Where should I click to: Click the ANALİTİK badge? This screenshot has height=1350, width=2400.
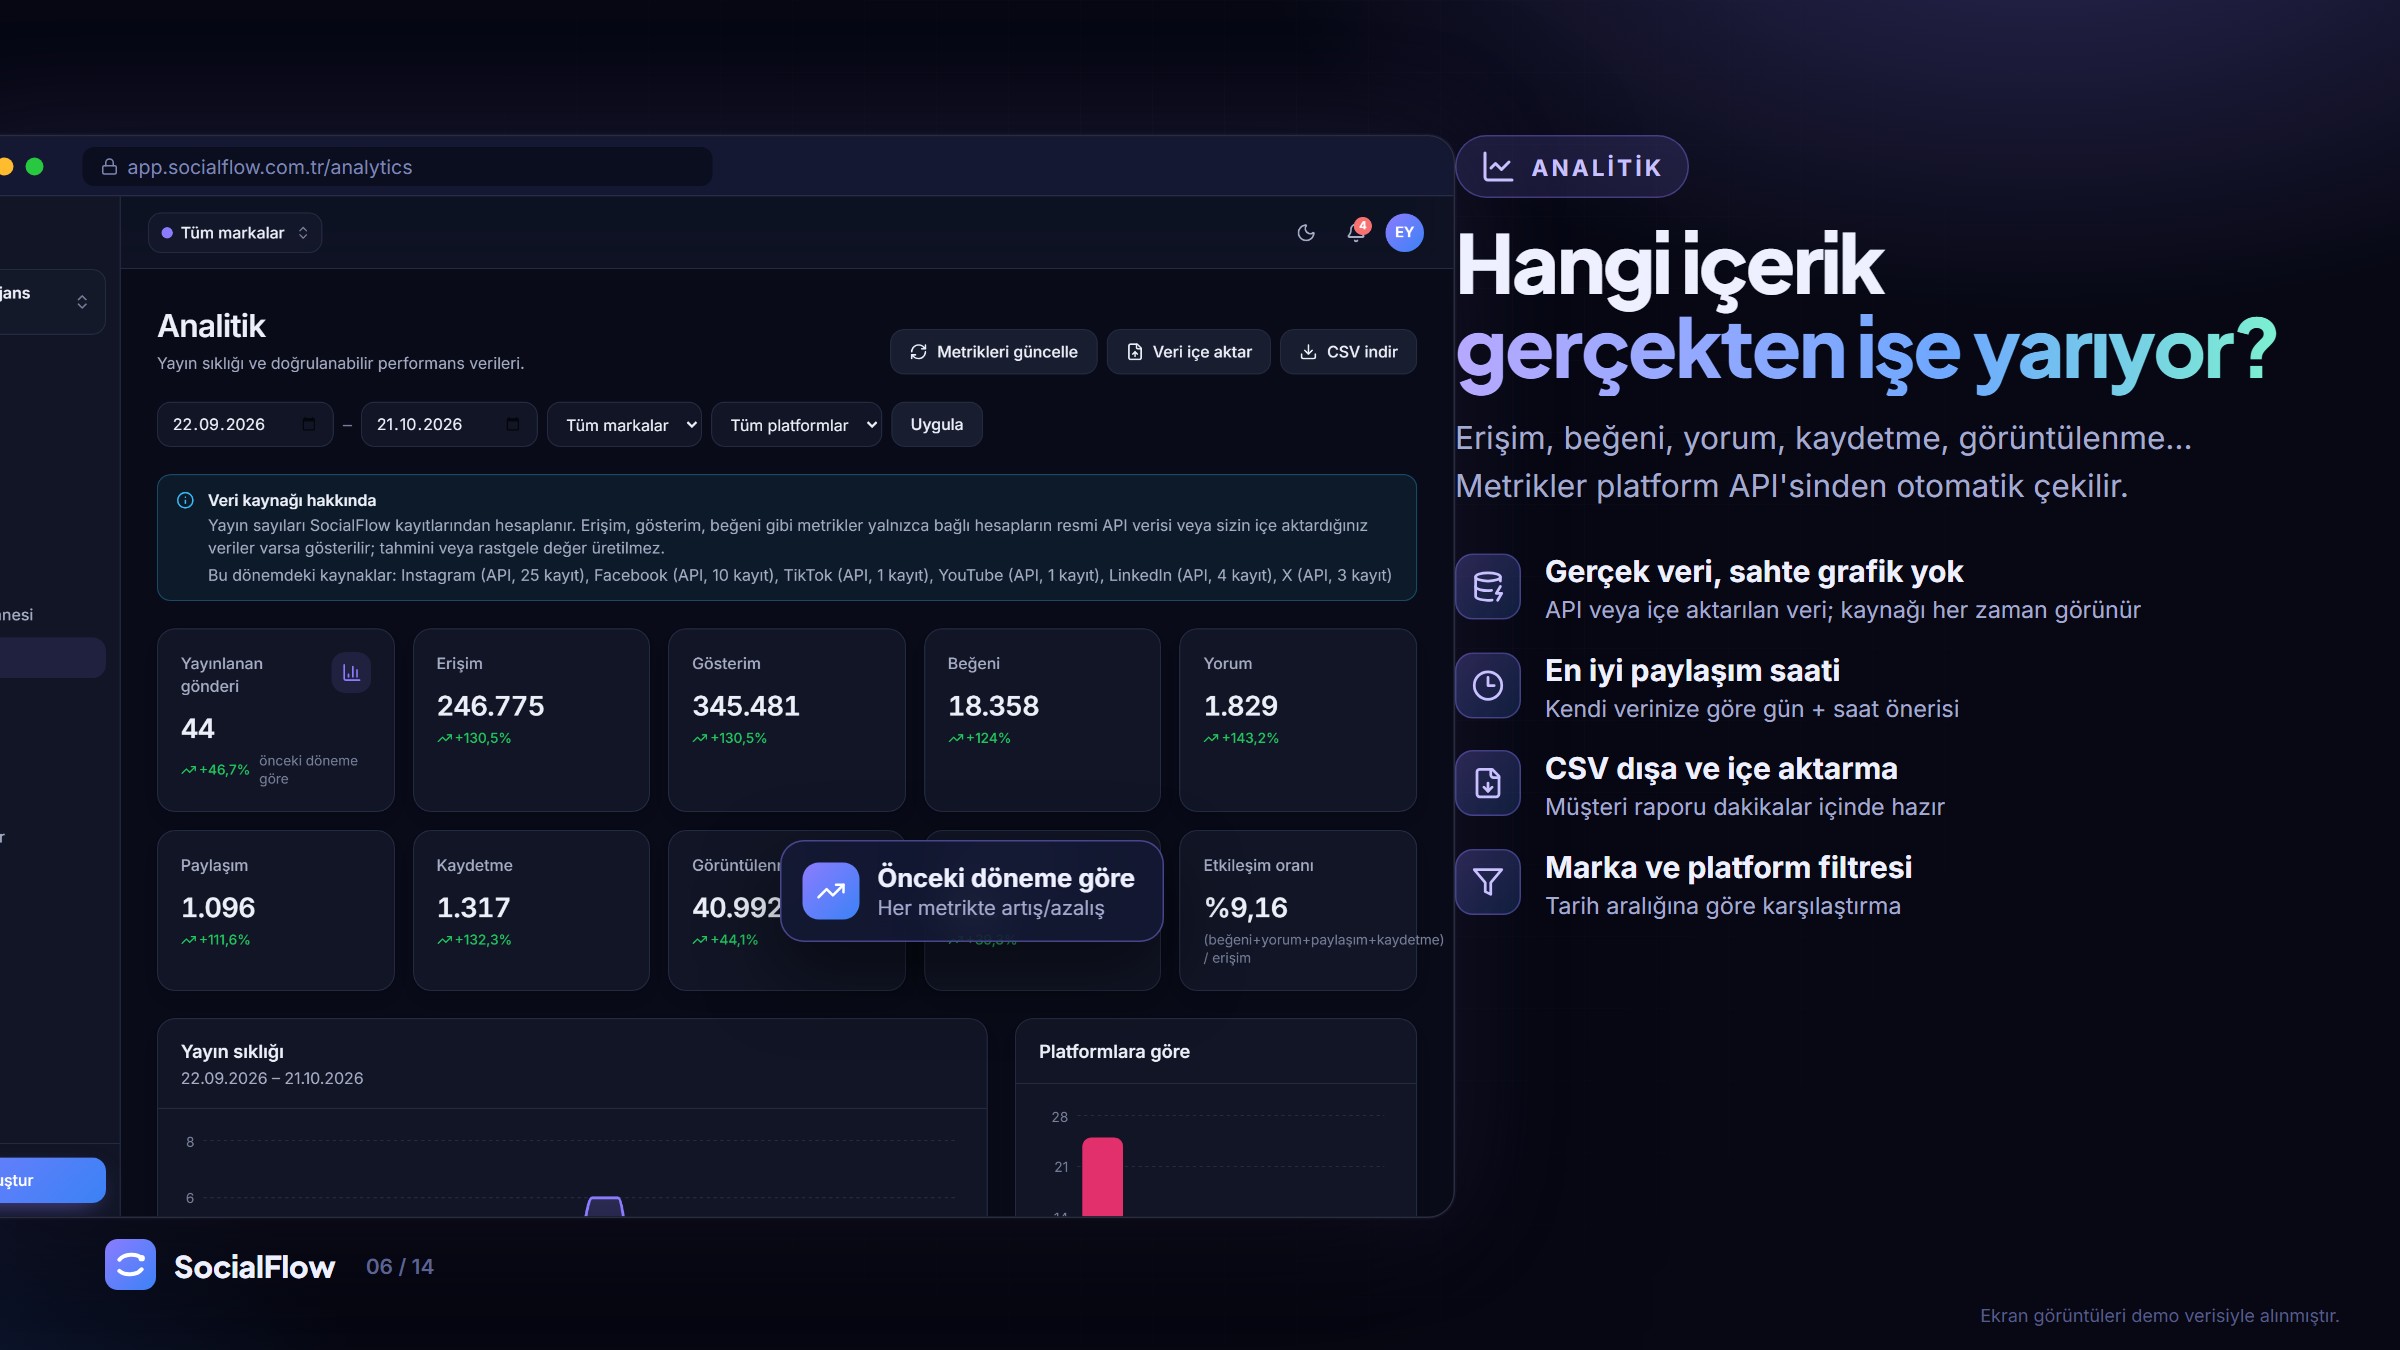(x=1572, y=167)
